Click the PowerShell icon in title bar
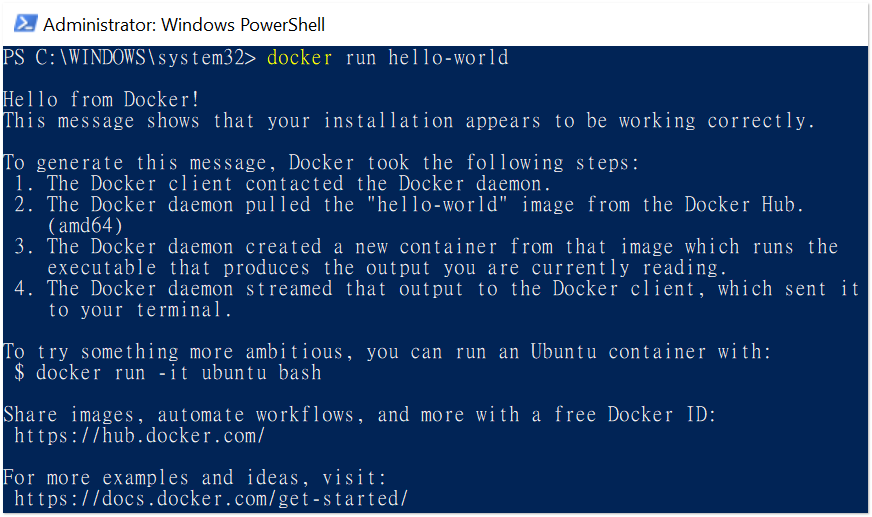Image resolution: width=872 pixels, height=517 pixels. [25, 24]
